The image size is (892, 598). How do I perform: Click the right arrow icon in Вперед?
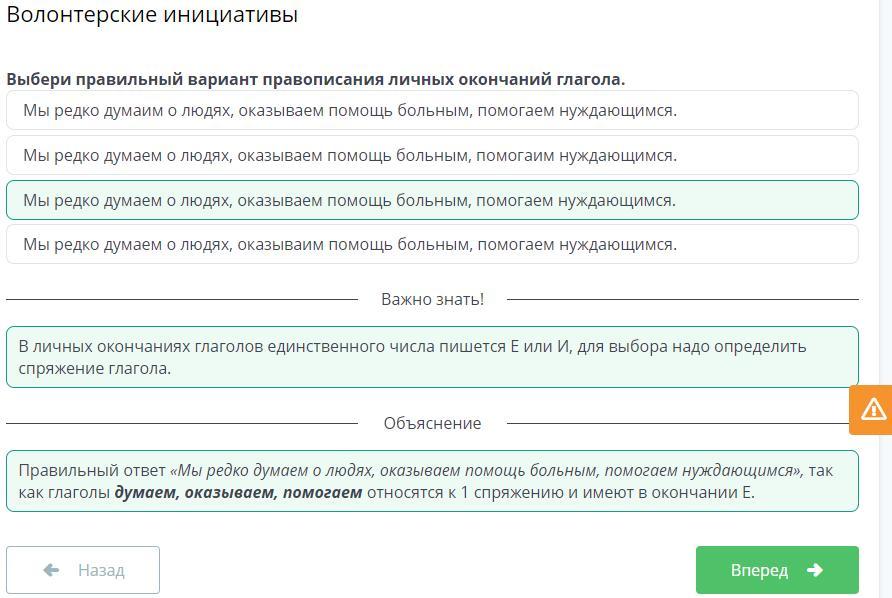[814, 570]
